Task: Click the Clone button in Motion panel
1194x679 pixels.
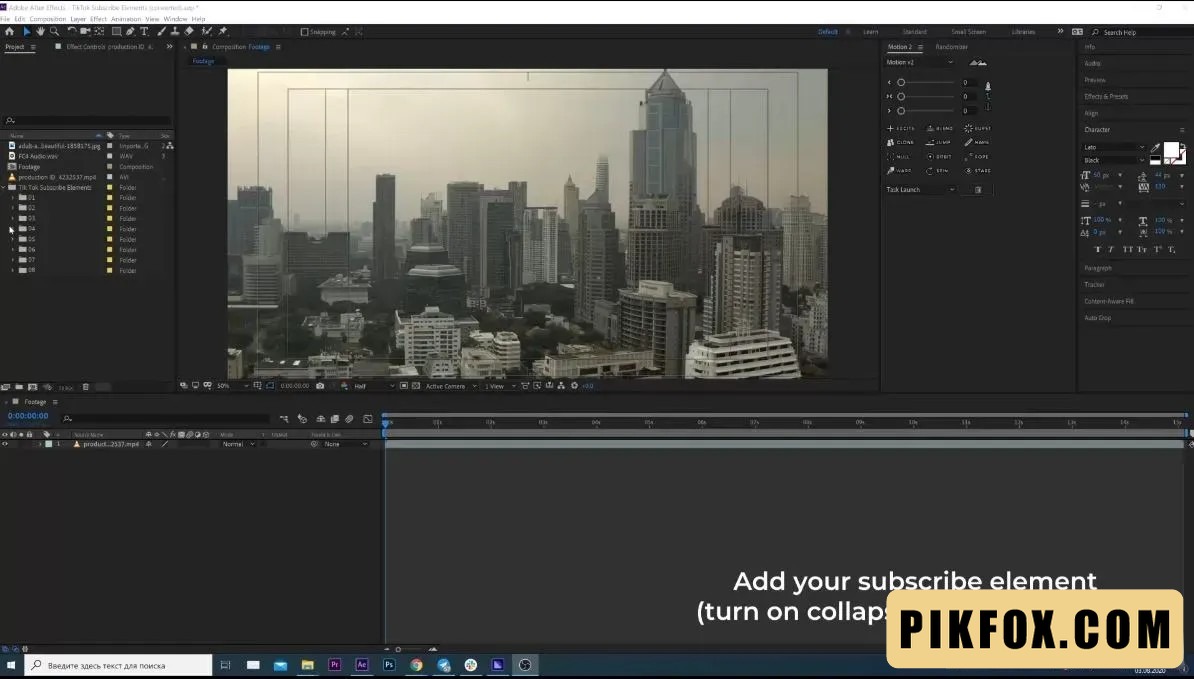Action: [901, 142]
